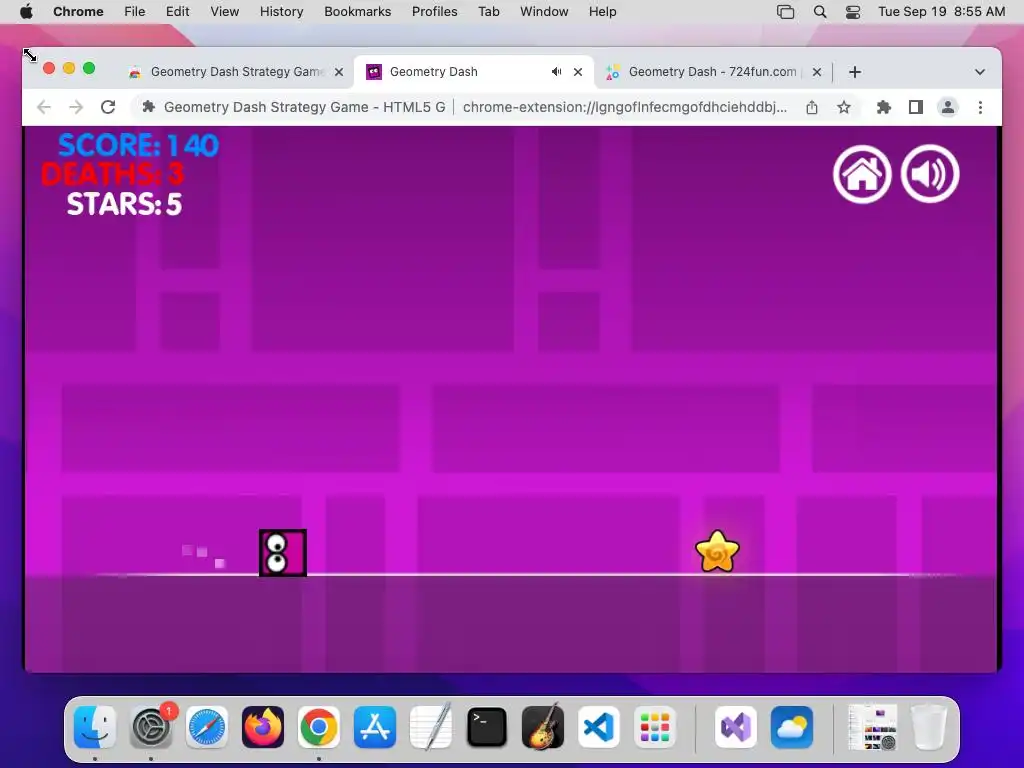Click the chrome-extension URL address field
This screenshot has height=768, width=1024.
[625, 107]
